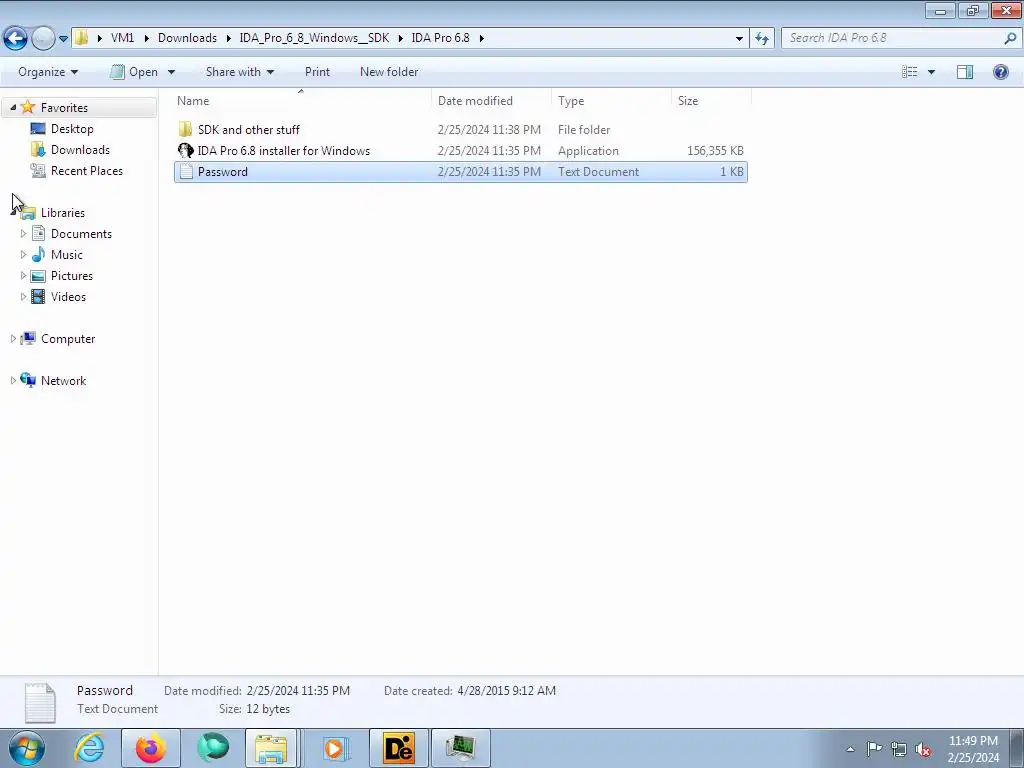Expand the Music library arrow
This screenshot has width=1024, height=768.
click(x=24, y=254)
